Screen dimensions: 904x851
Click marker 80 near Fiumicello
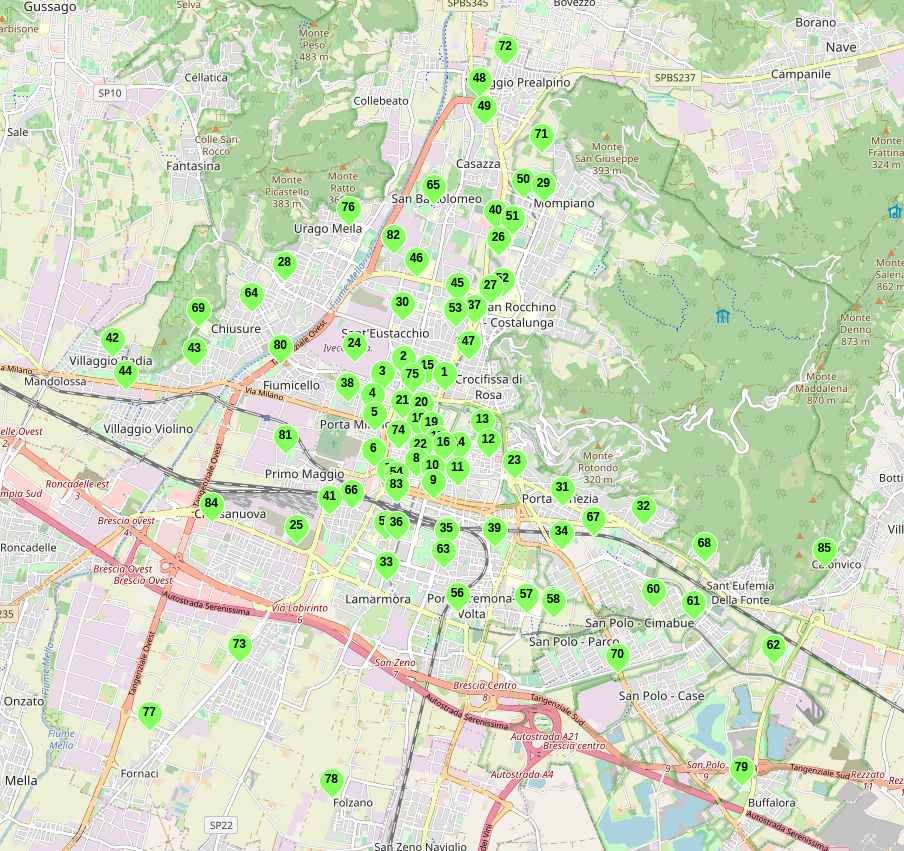(x=280, y=348)
